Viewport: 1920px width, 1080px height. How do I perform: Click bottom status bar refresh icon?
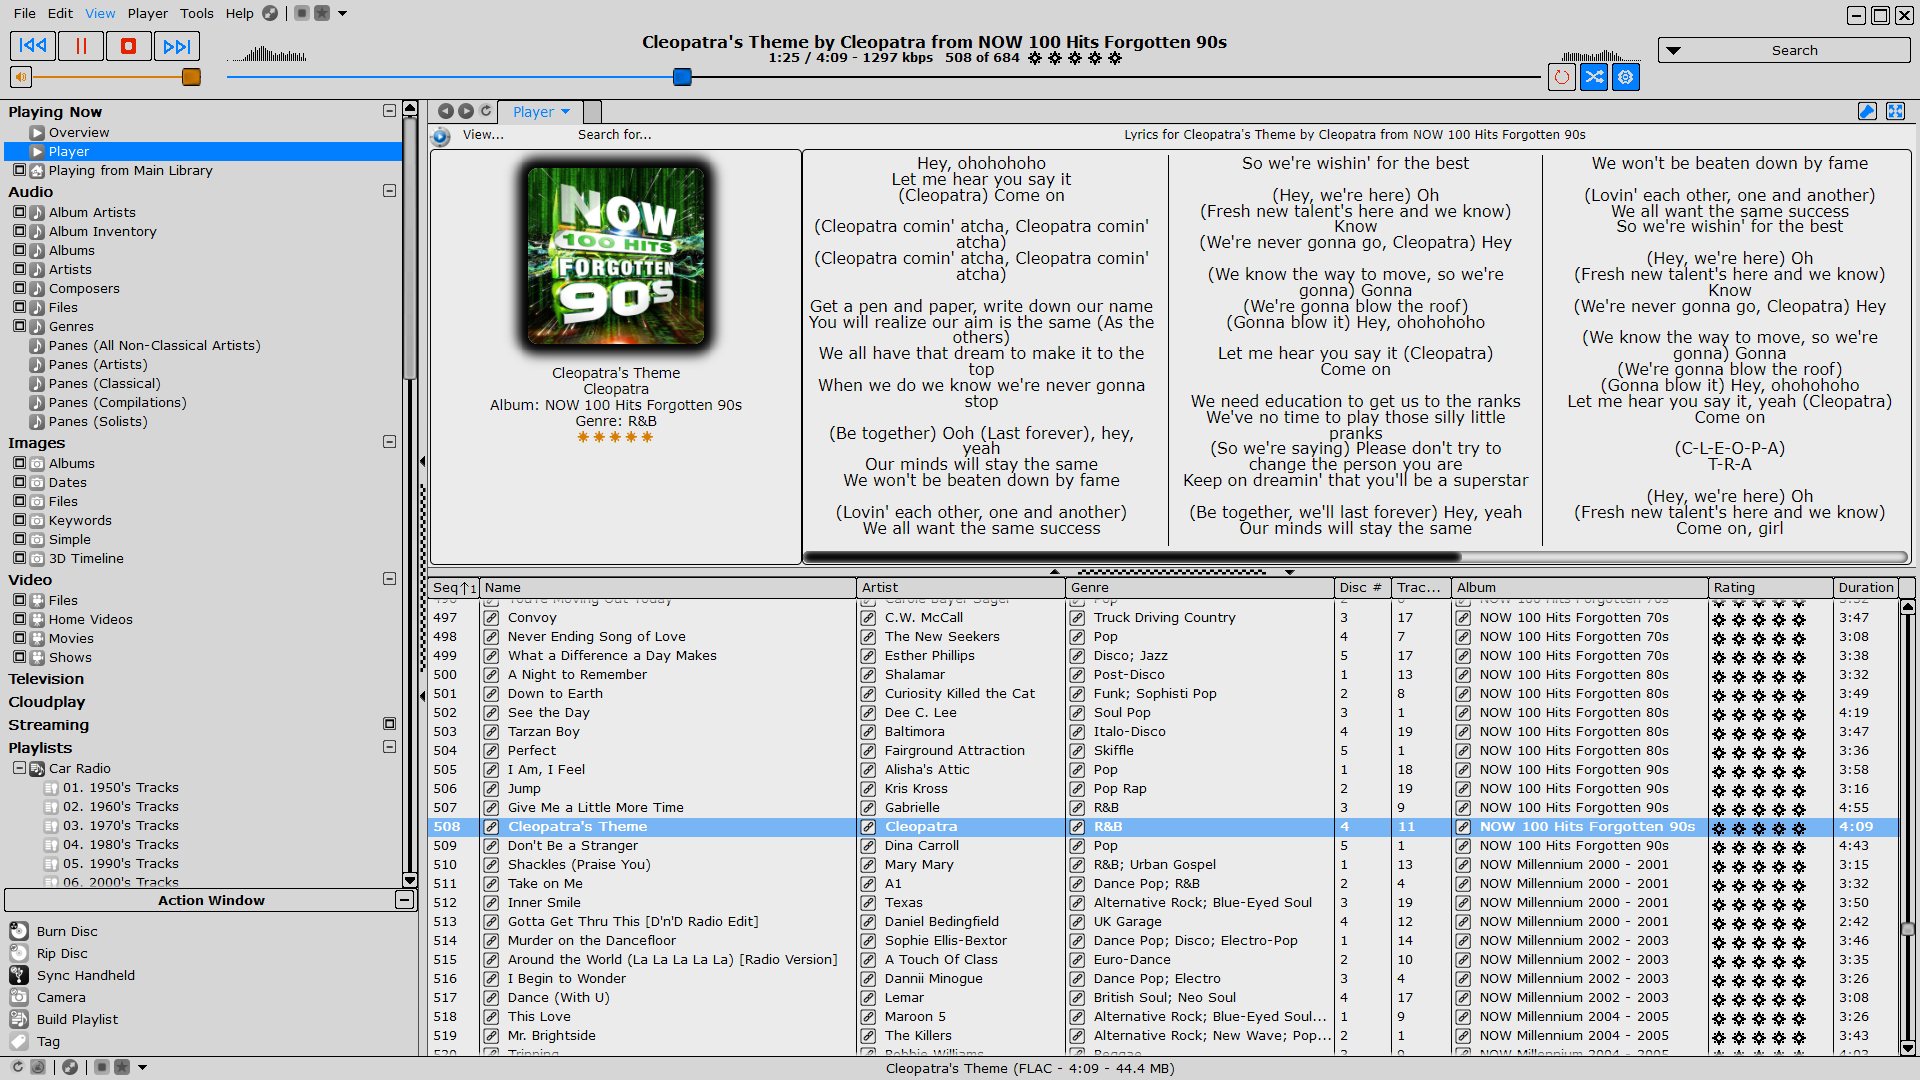(x=17, y=1067)
